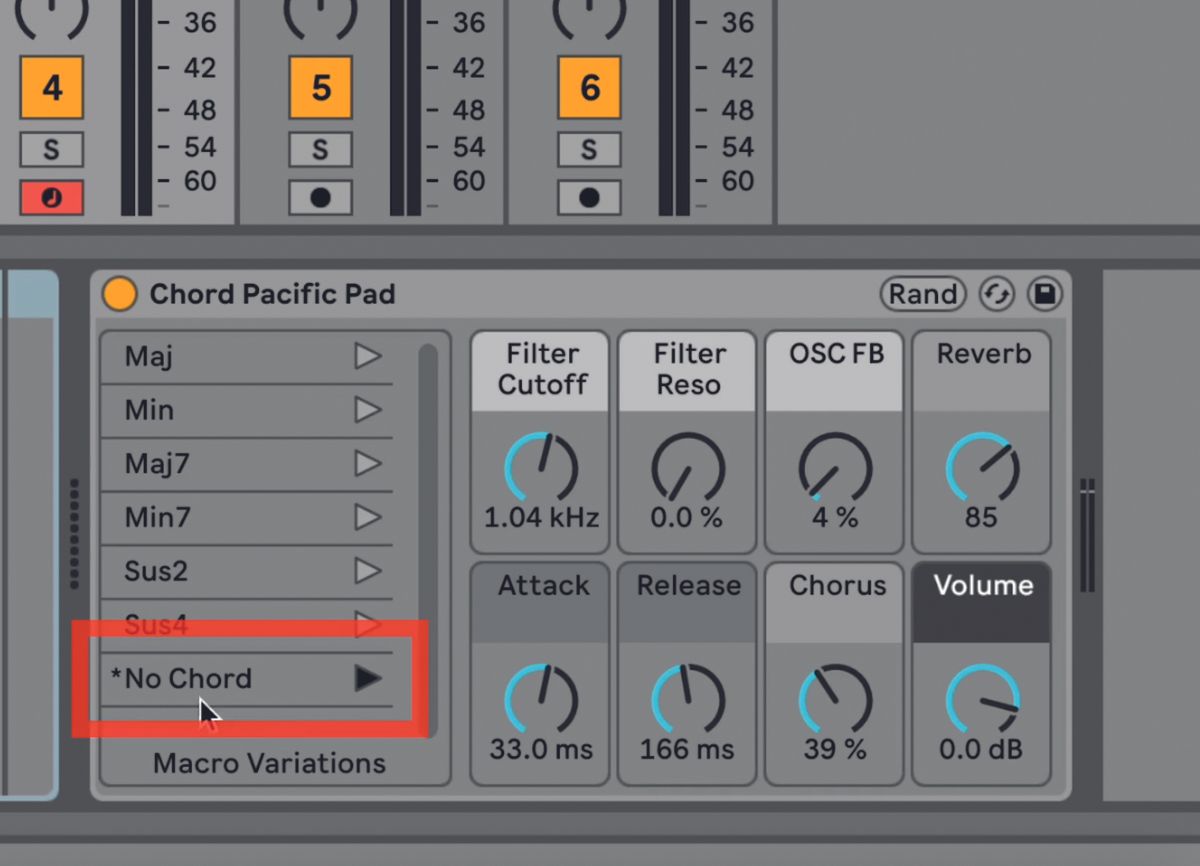Arm track 6 for recording
This screenshot has width=1200, height=866.
[x=589, y=198]
